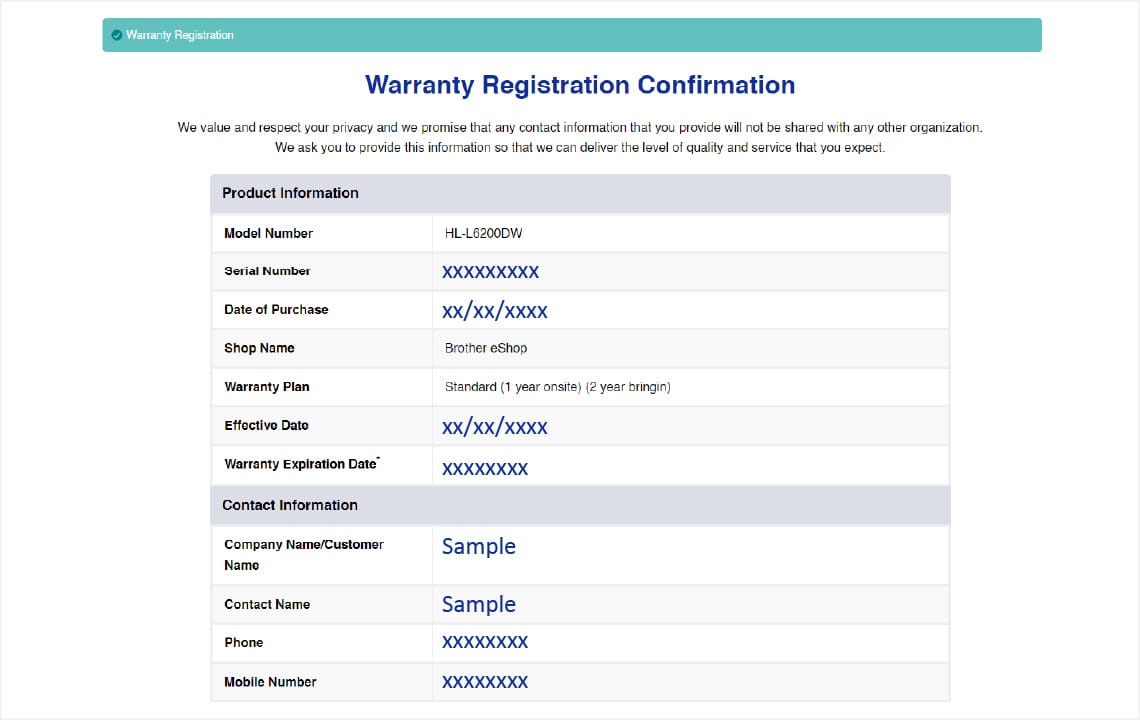
Task: Select the Brother eShop shop name
Action: click(x=485, y=348)
